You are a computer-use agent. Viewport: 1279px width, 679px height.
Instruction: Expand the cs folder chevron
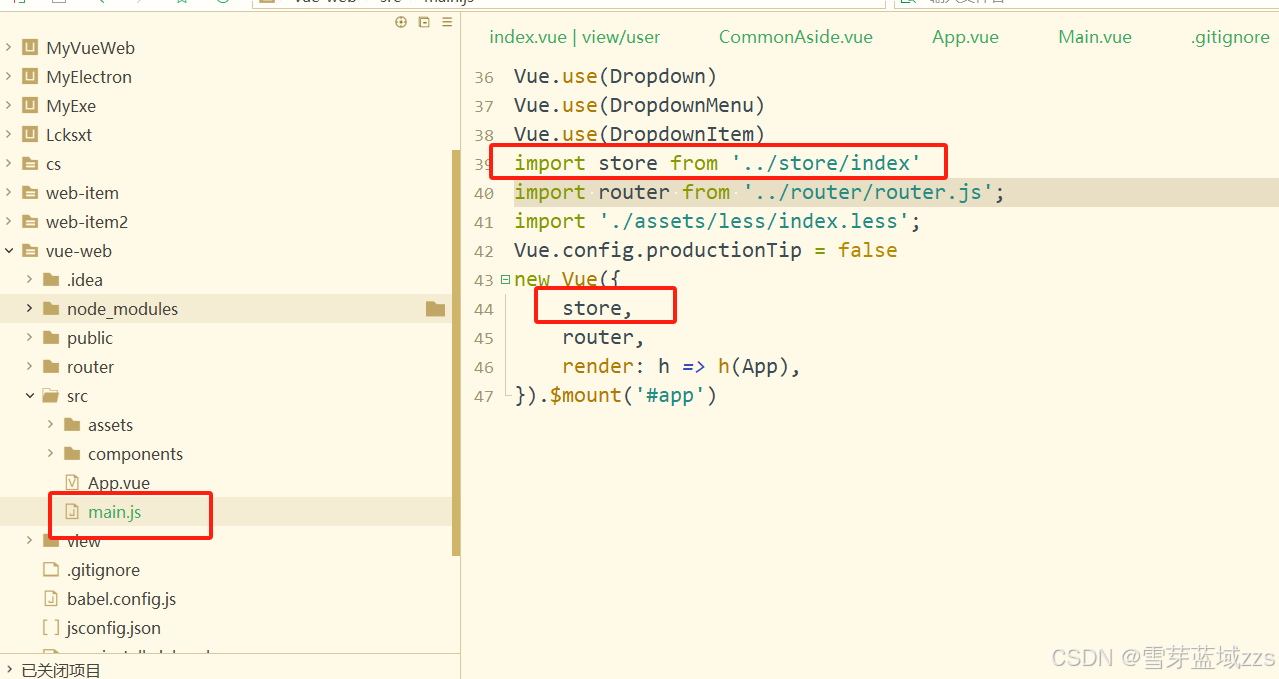[x=9, y=164]
